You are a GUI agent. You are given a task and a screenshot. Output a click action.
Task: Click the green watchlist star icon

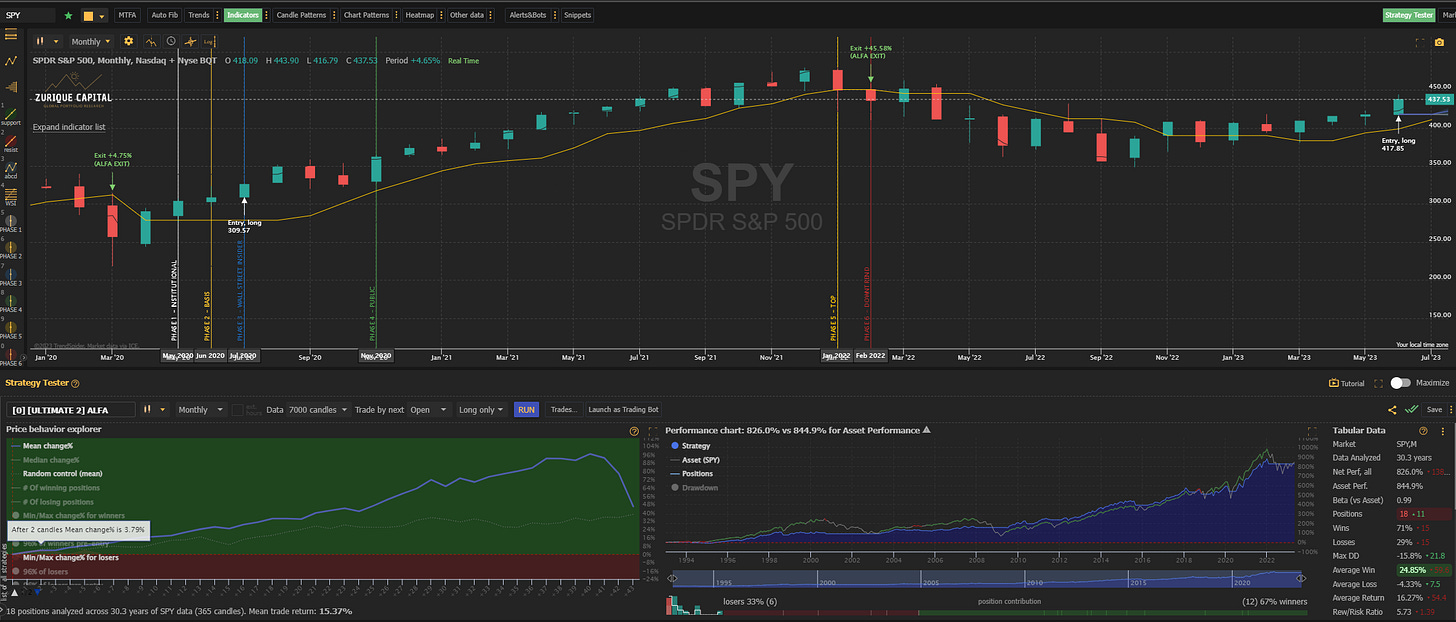68,16
